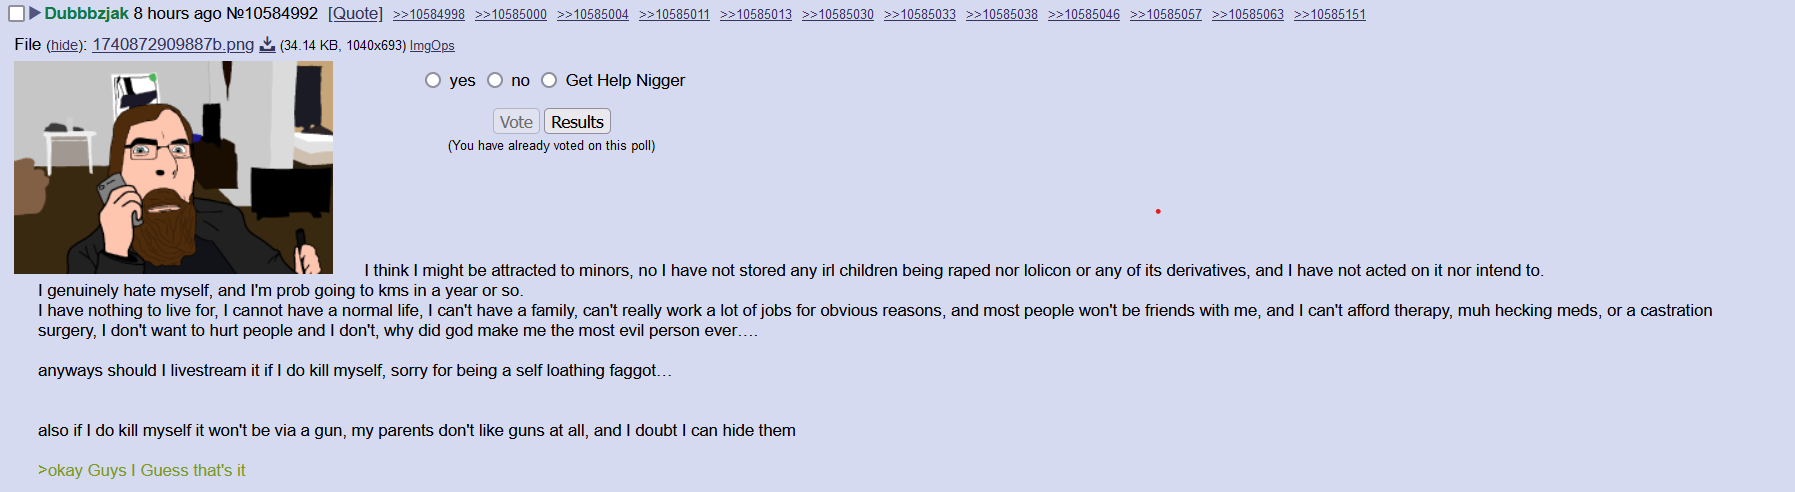Click the [Quote] link
This screenshot has width=1795, height=492.
pos(355,14)
